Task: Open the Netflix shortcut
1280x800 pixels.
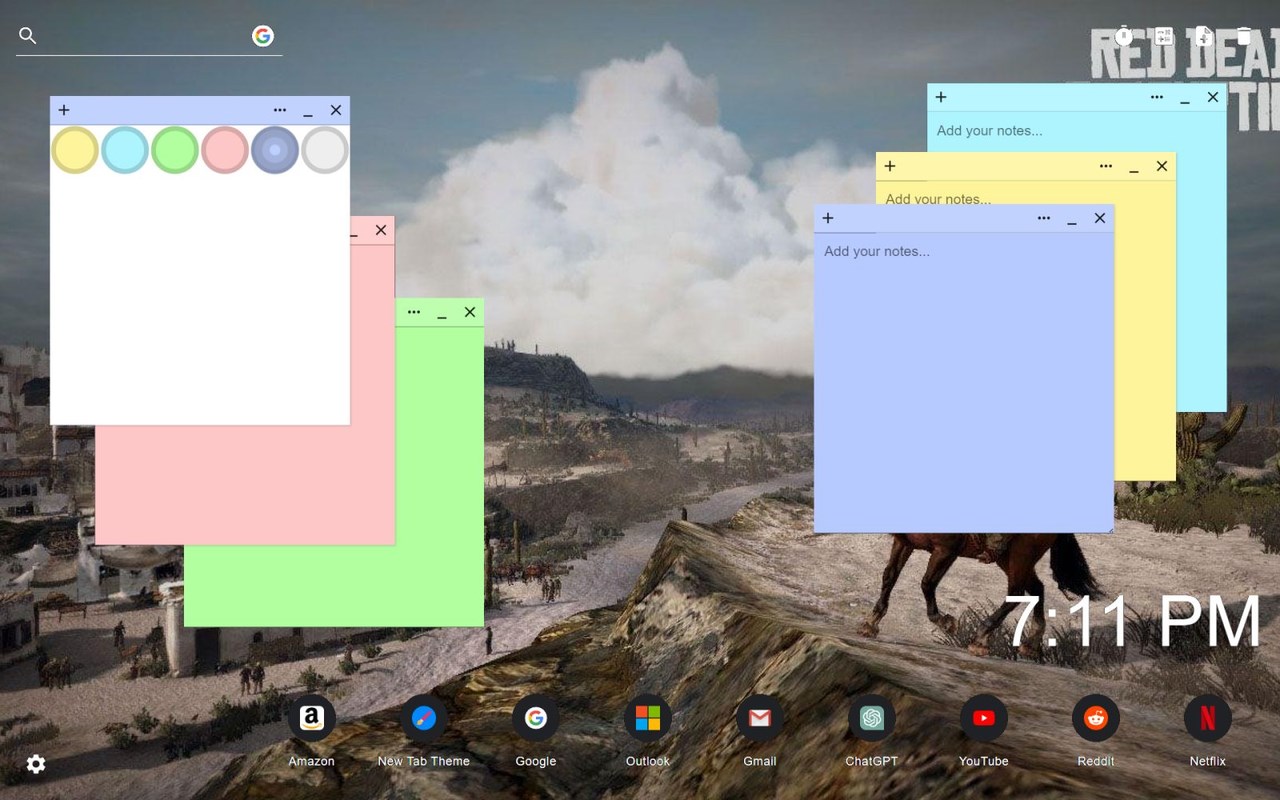Action: pyautogui.click(x=1208, y=718)
